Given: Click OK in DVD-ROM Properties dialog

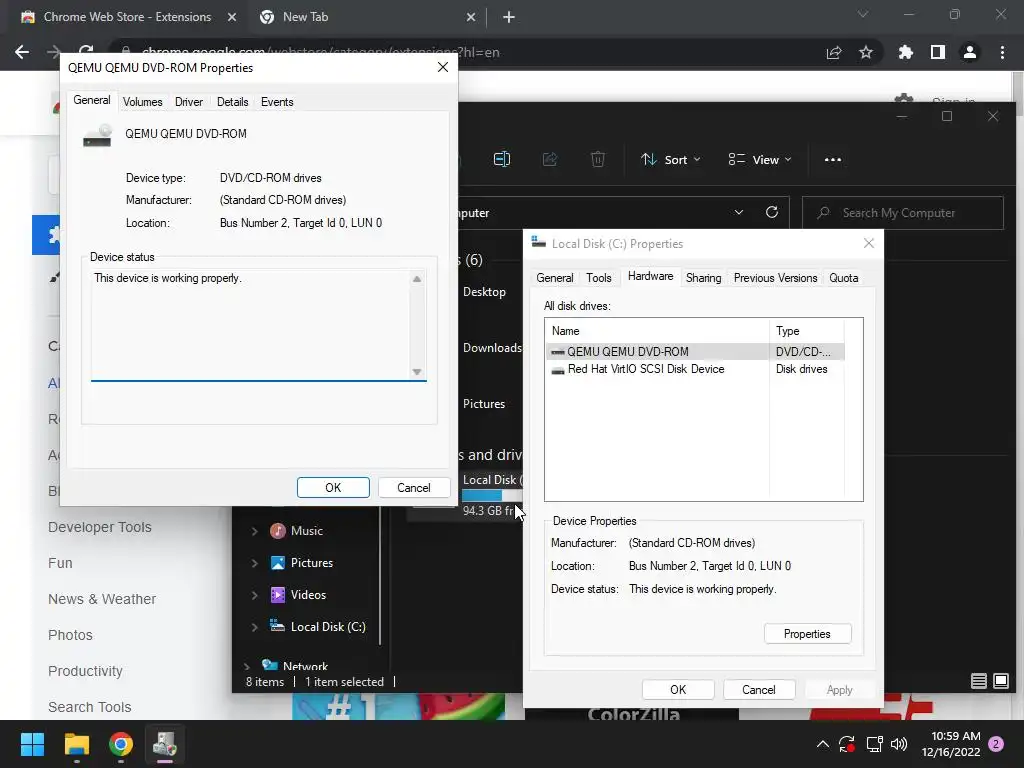Looking at the screenshot, I should coord(333,488).
